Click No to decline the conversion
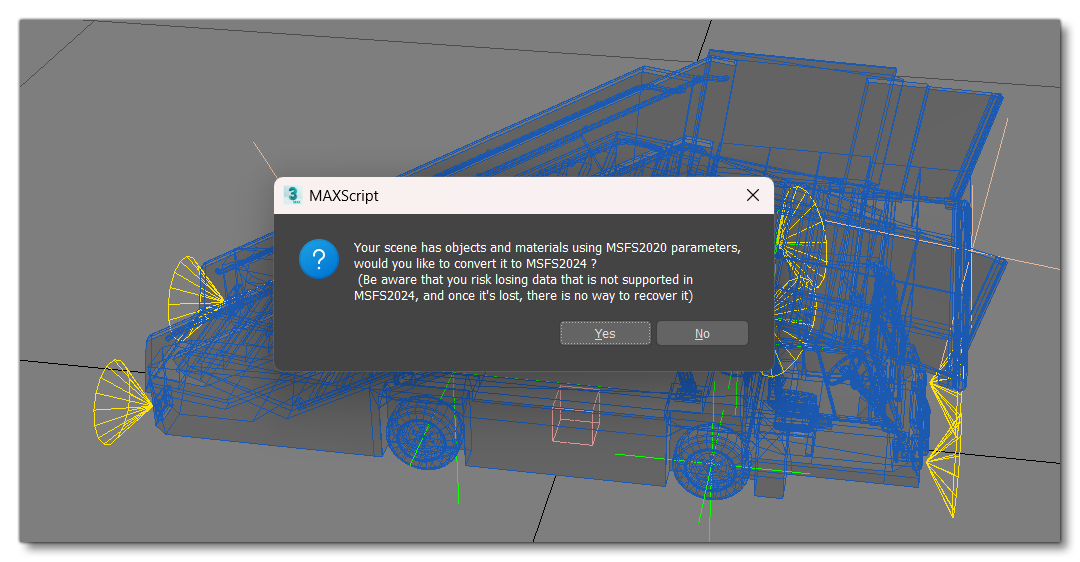Screen dimensions: 1080x562 point(702,333)
